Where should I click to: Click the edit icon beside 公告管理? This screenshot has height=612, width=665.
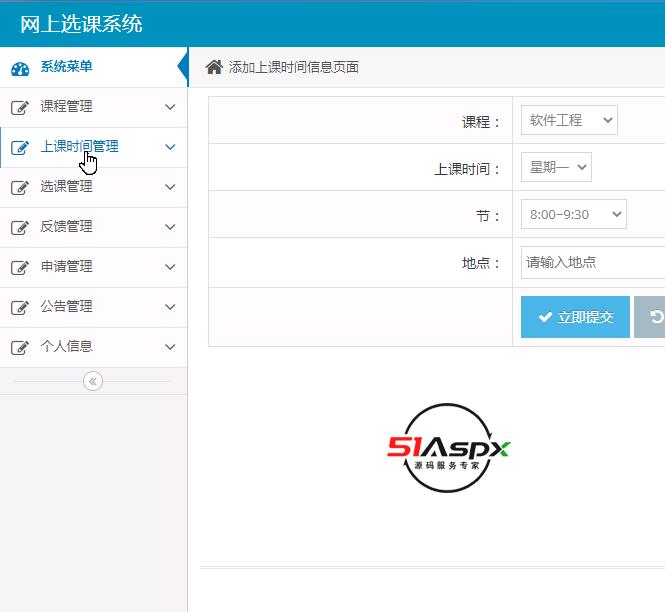[20, 307]
